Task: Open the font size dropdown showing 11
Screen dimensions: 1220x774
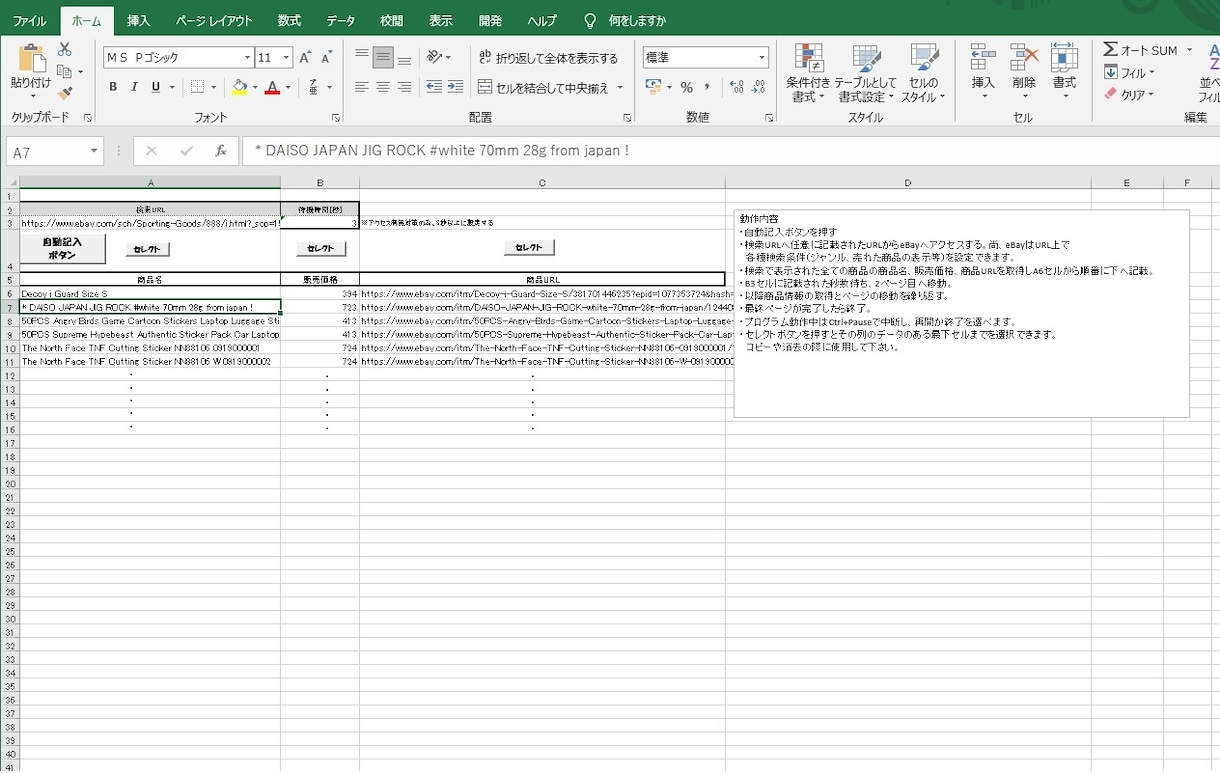Action: [286, 58]
